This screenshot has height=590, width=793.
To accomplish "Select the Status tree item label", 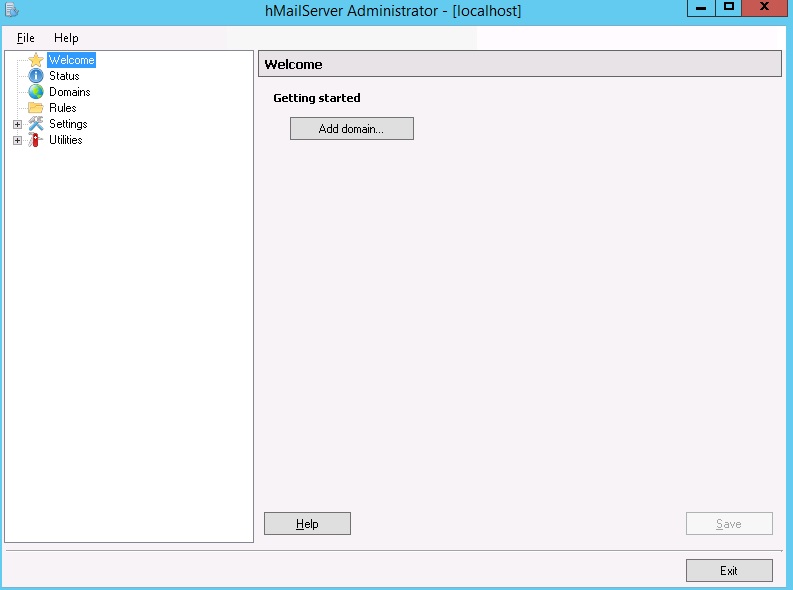I will [64, 76].
